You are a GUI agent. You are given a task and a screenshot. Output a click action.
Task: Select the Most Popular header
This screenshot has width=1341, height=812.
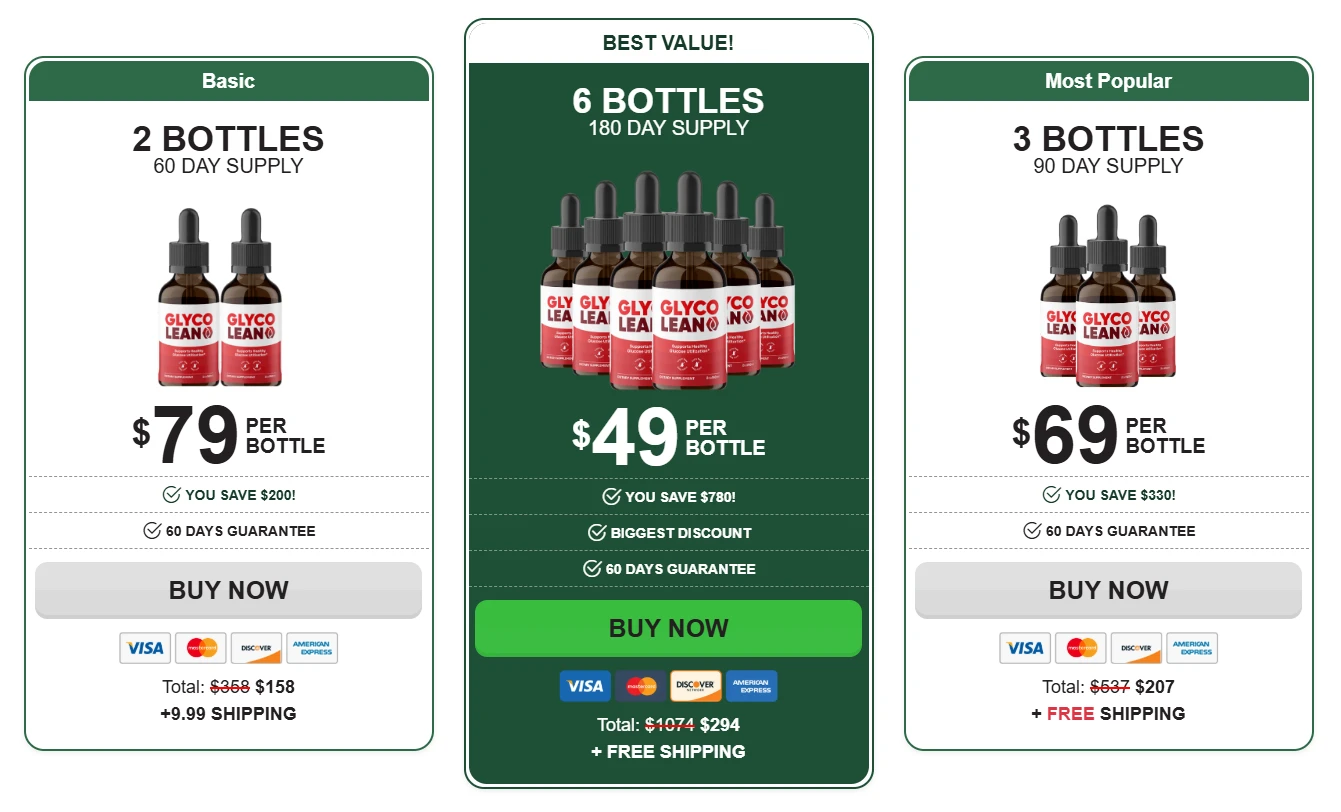click(1109, 81)
